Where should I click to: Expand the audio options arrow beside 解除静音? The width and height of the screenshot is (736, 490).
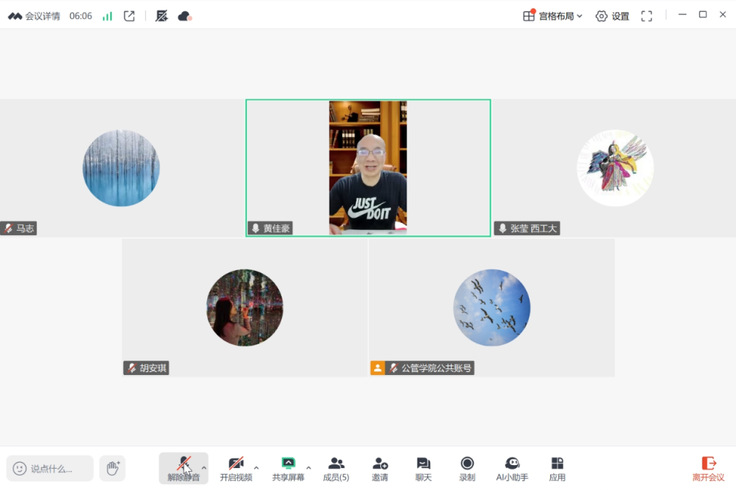click(x=204, y=467)
